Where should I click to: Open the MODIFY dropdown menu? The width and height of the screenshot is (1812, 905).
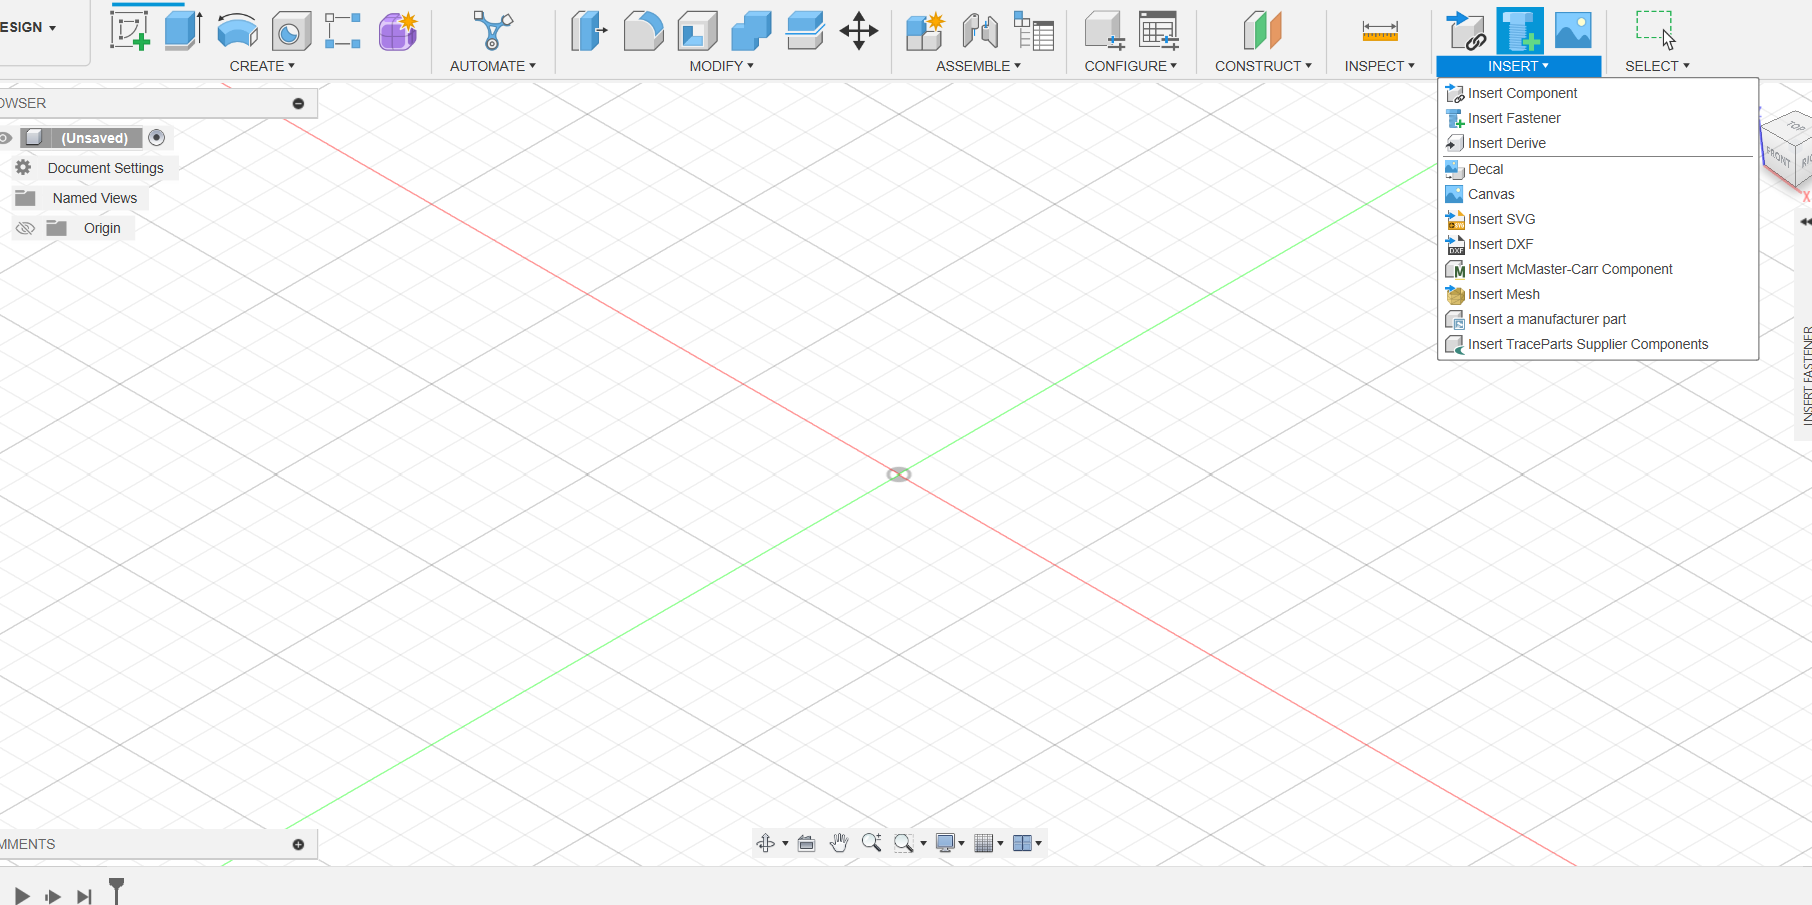coord(721,66)
